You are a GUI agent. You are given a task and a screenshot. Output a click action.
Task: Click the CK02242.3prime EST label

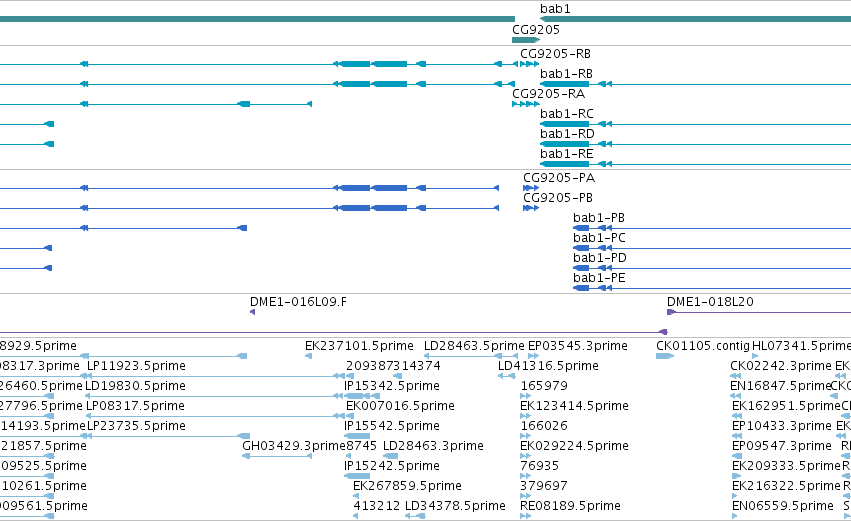point(780,366)
